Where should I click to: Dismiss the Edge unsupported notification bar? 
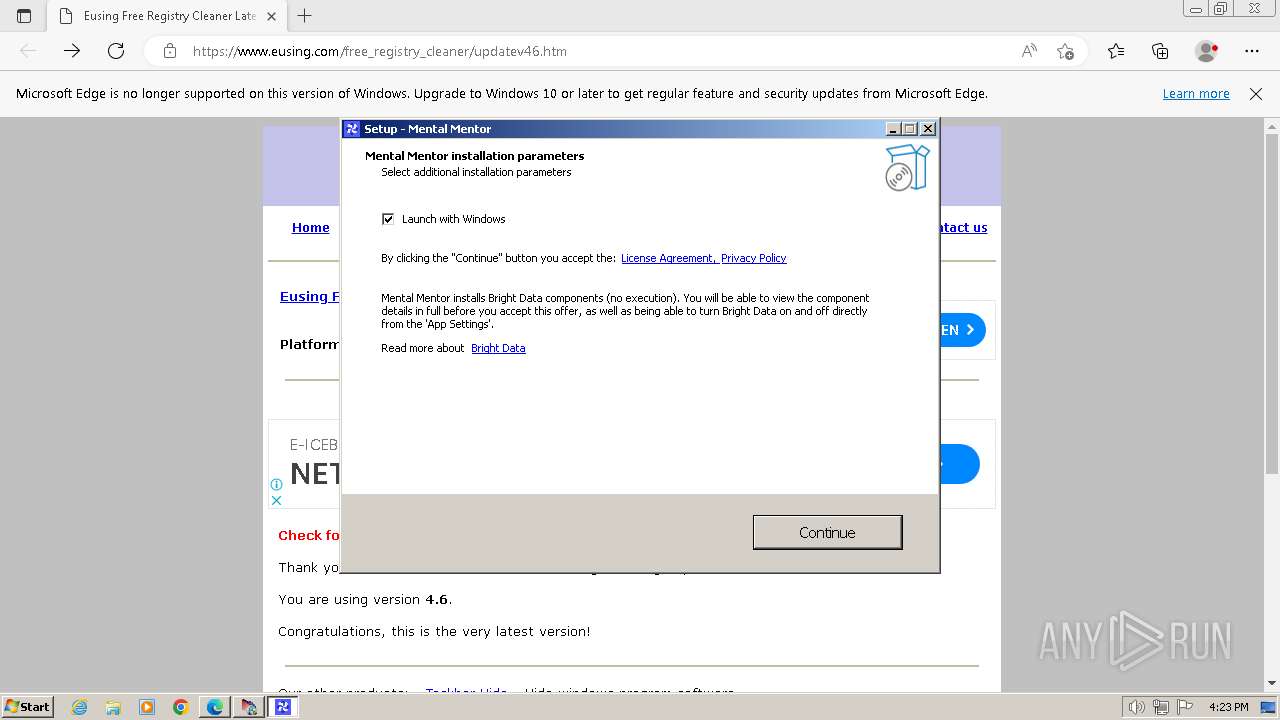(x=1256, y=94)
